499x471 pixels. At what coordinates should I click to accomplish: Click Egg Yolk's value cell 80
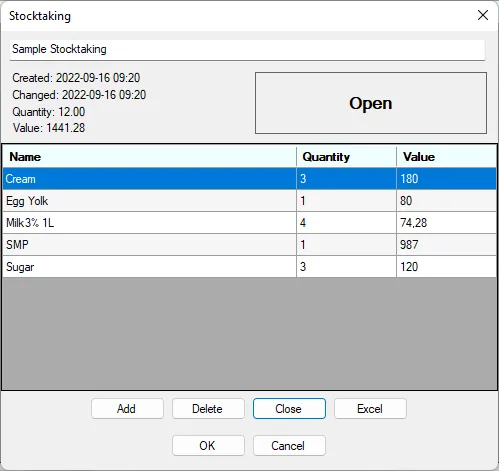(x=446, y=201)
